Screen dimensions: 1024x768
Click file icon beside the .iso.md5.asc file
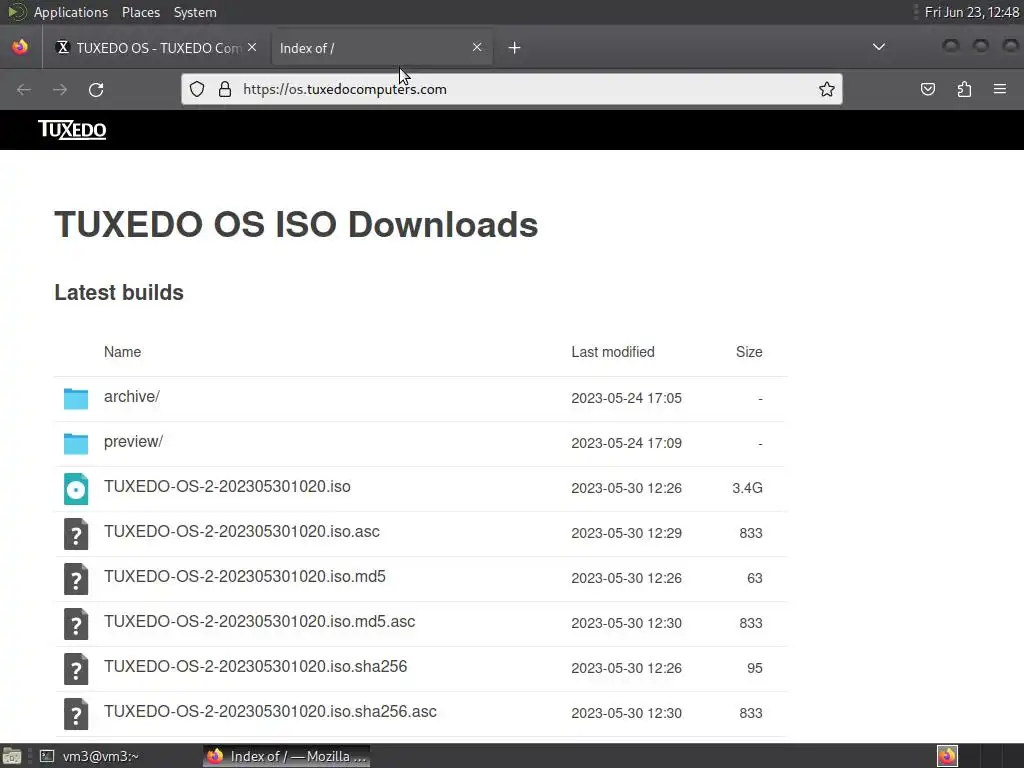(76, 624)
